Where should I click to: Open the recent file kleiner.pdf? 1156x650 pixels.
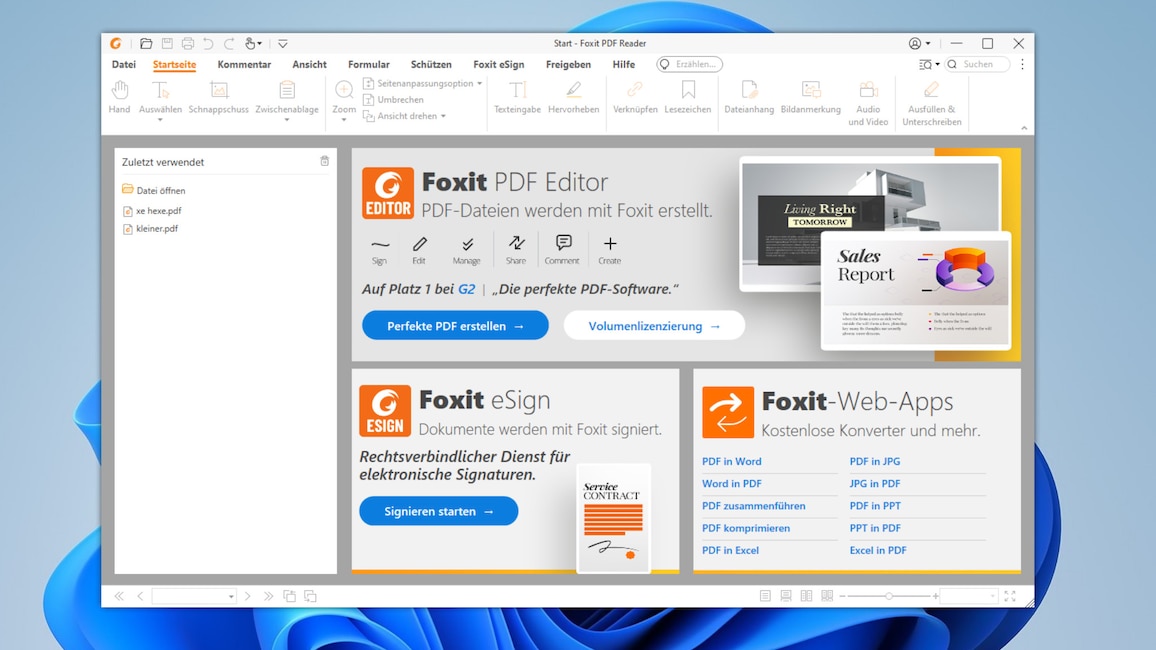pyautogui.click(x=157, y=228)
